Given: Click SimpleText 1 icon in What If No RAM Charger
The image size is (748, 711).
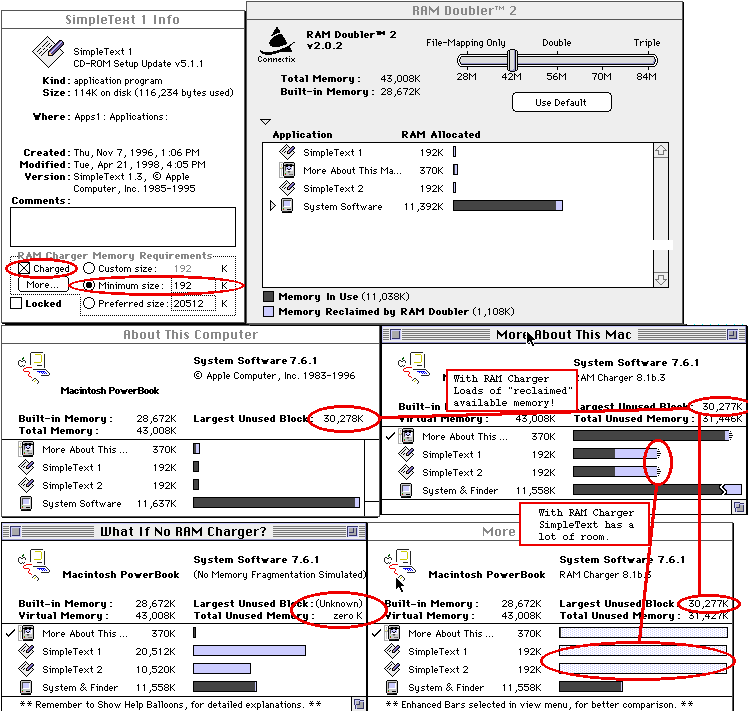Looking at the screenshot, I should coord(27,651).
